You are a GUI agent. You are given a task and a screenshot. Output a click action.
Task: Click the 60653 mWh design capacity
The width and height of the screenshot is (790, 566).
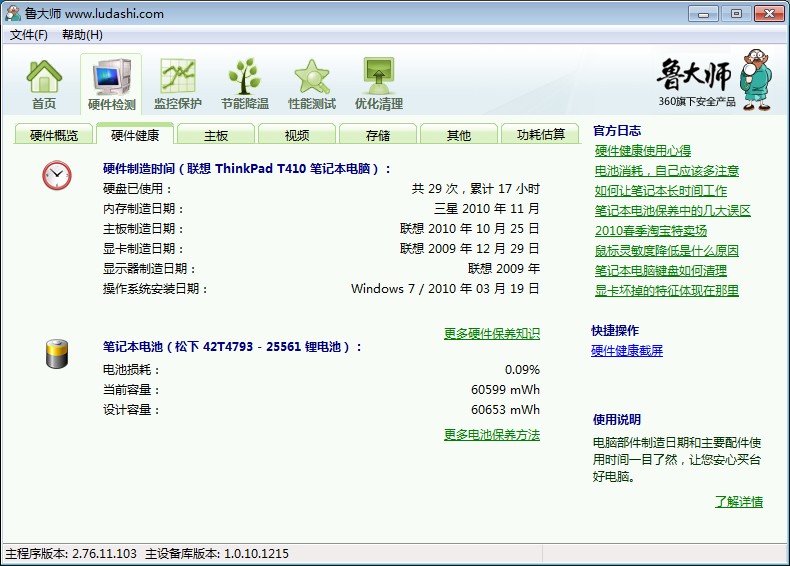505,410
